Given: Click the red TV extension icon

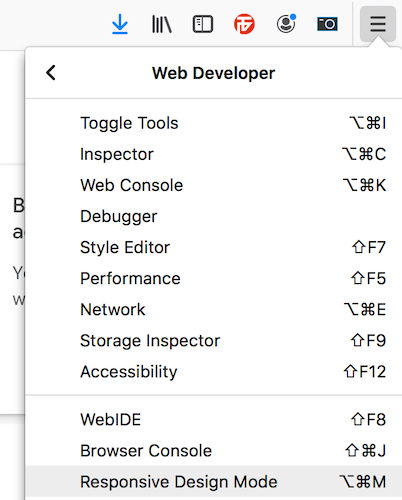Looking at the screenshot, I should [244, 24].
